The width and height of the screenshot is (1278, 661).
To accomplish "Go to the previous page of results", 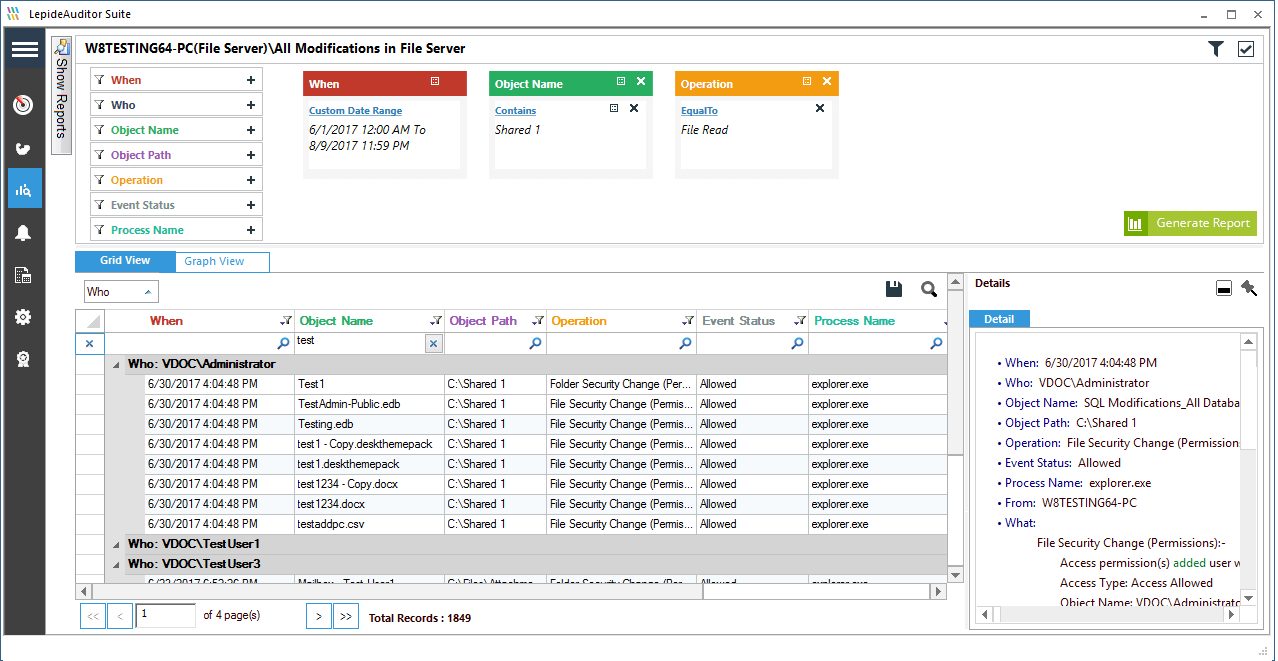I will point(120,616).
